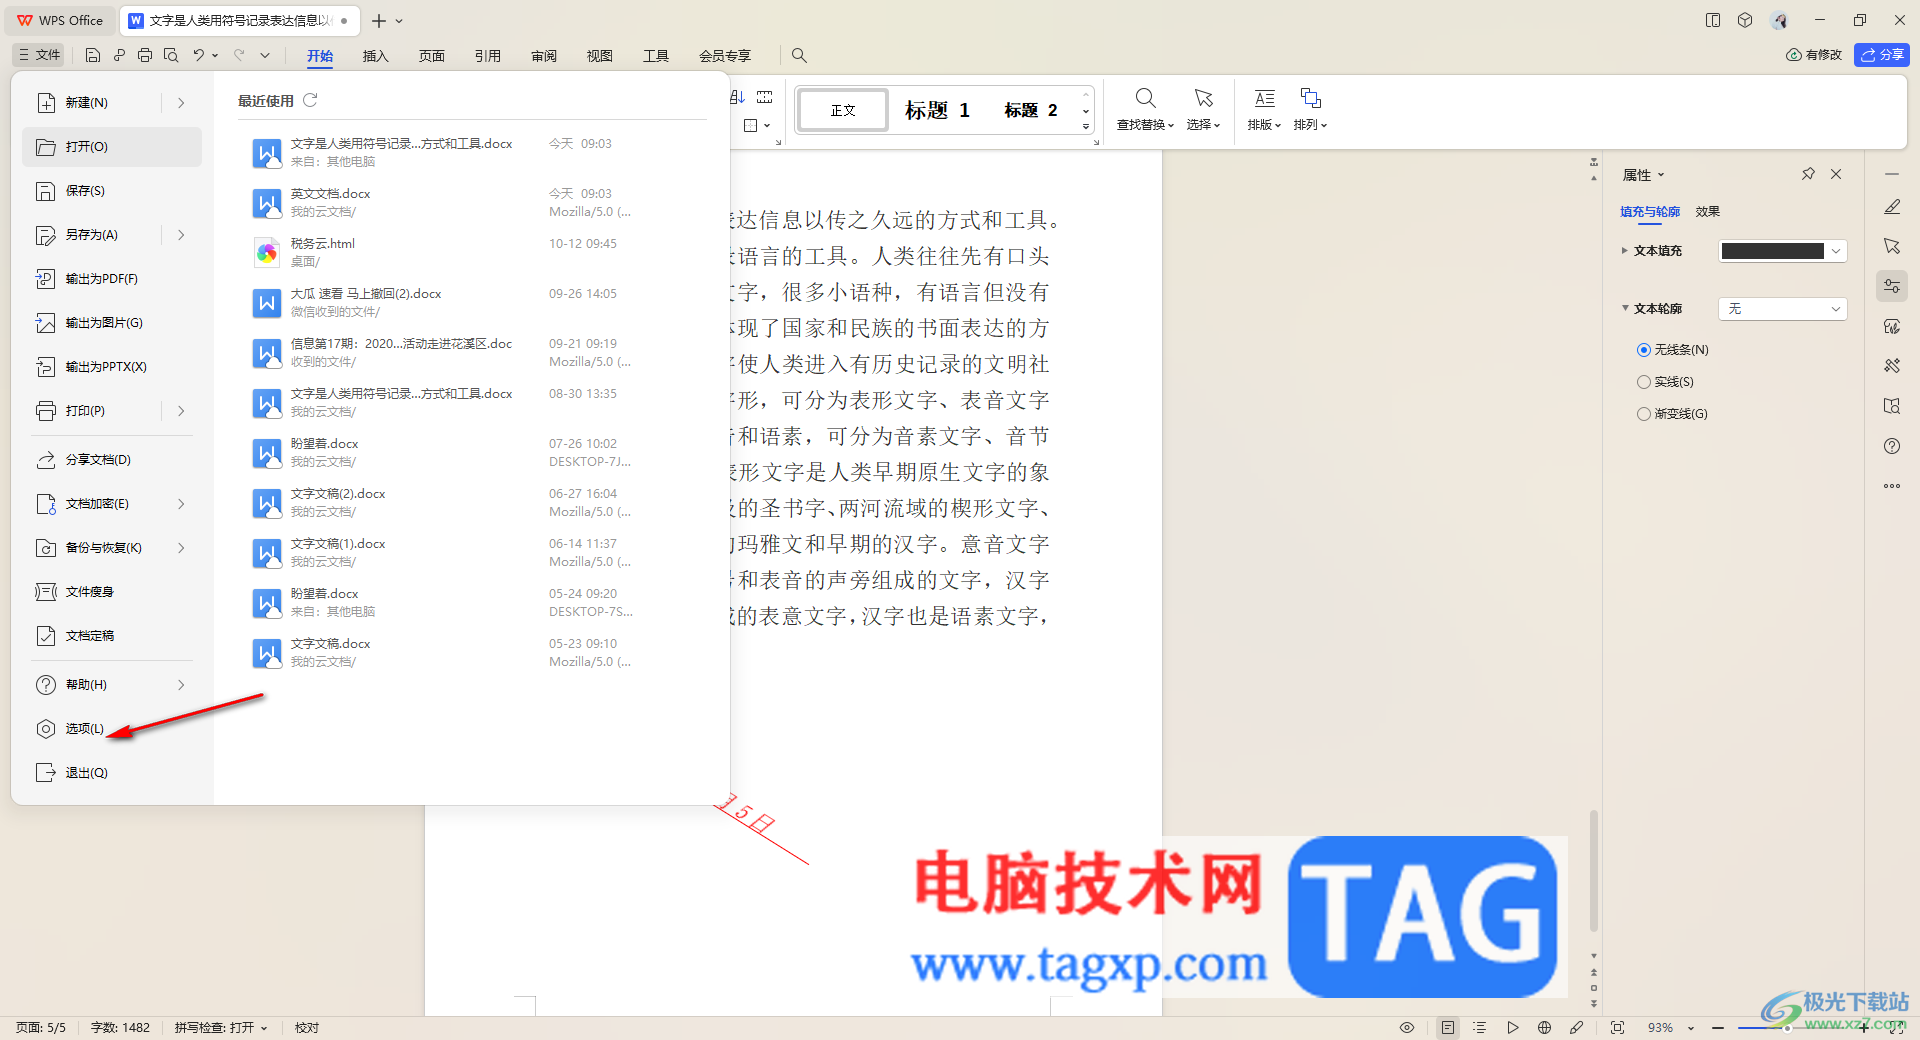Select 无线条(N) radio button
The image size is (1920, 1040).
pos(1644,350)
